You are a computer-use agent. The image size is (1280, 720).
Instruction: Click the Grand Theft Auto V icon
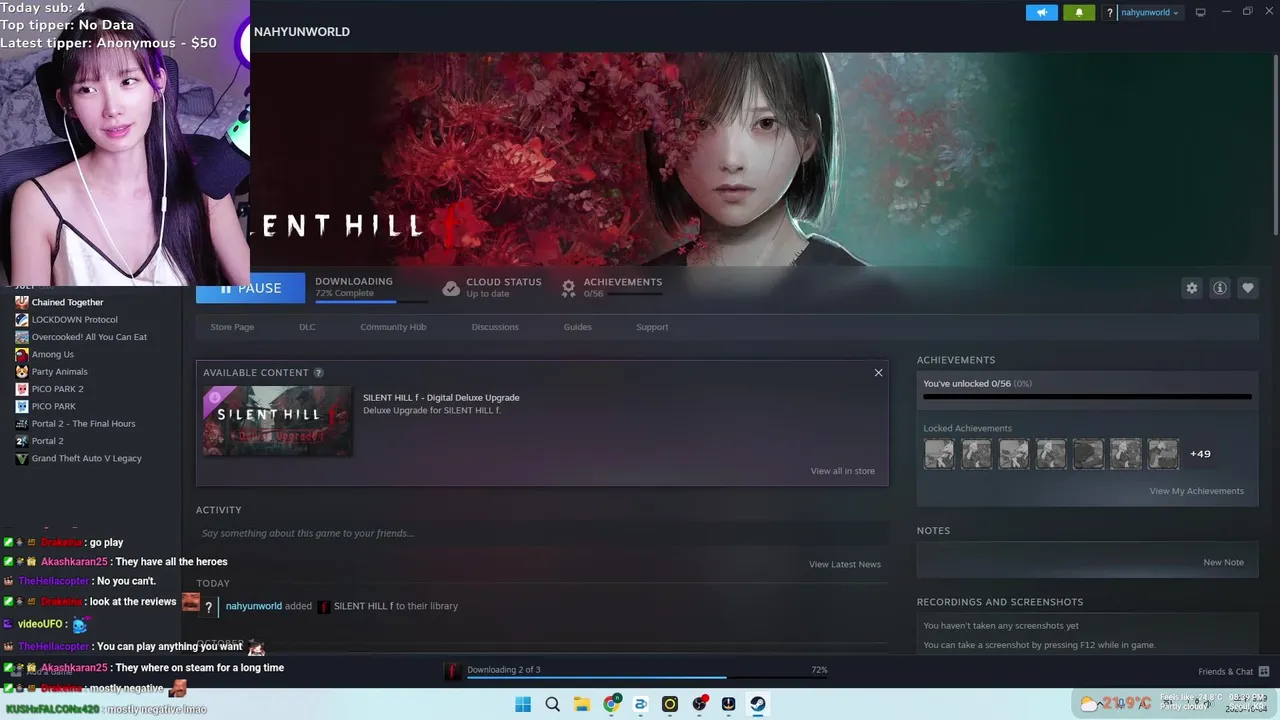[x=22, y=458]
